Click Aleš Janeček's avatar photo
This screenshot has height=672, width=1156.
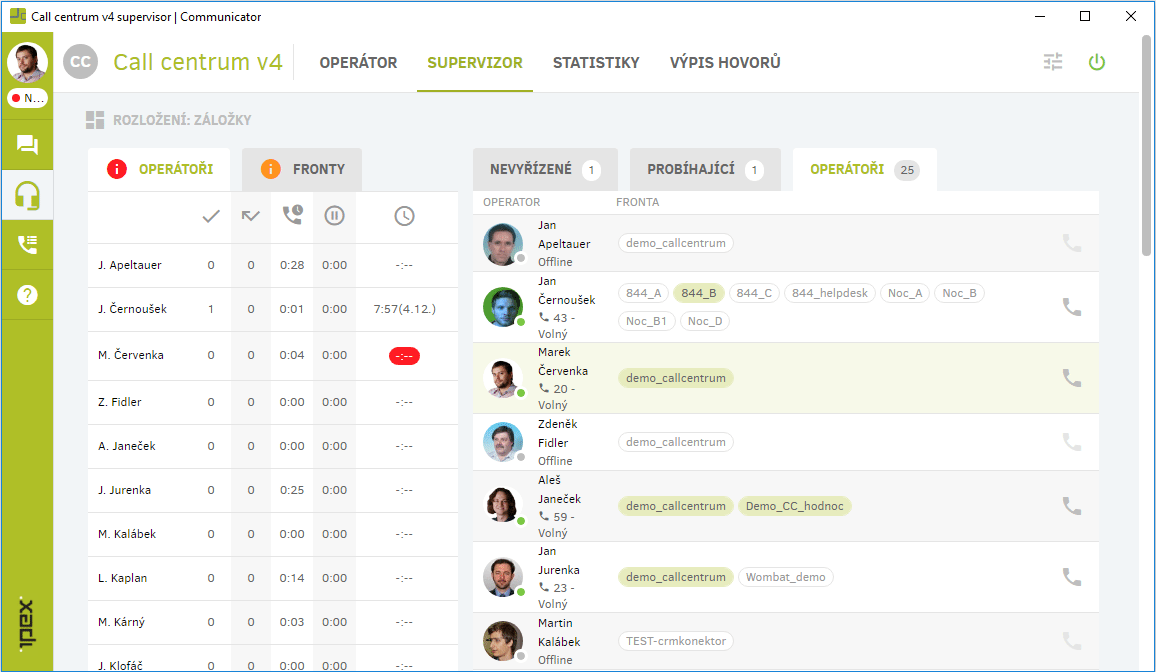coord(503,505)
